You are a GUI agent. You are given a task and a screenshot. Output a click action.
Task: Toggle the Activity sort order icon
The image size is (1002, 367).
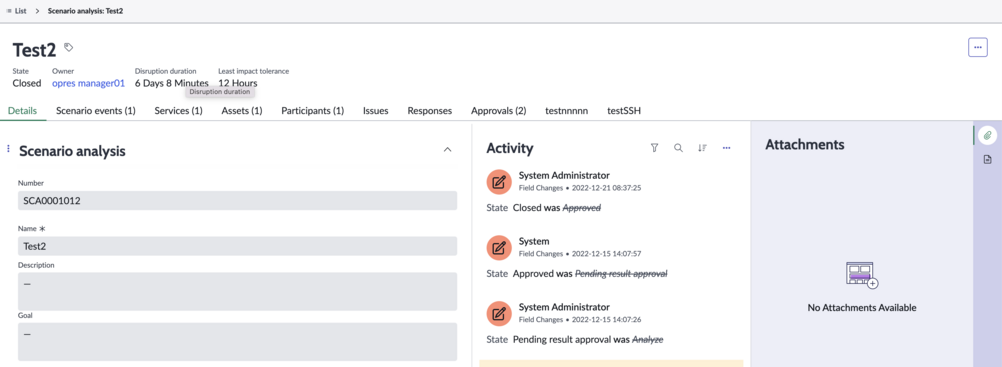(702, 148)
